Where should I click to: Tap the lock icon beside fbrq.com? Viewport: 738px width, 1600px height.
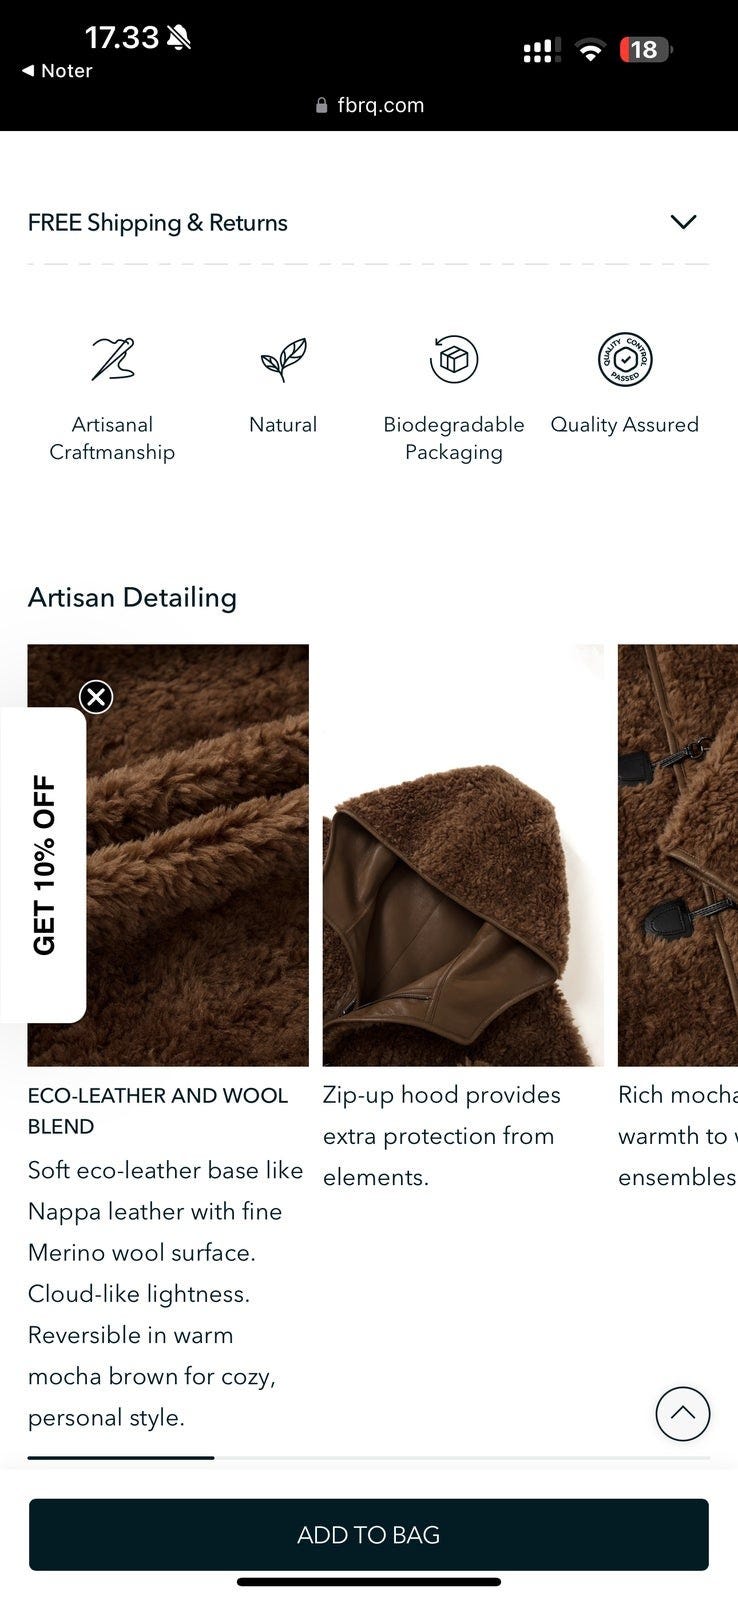322,105
